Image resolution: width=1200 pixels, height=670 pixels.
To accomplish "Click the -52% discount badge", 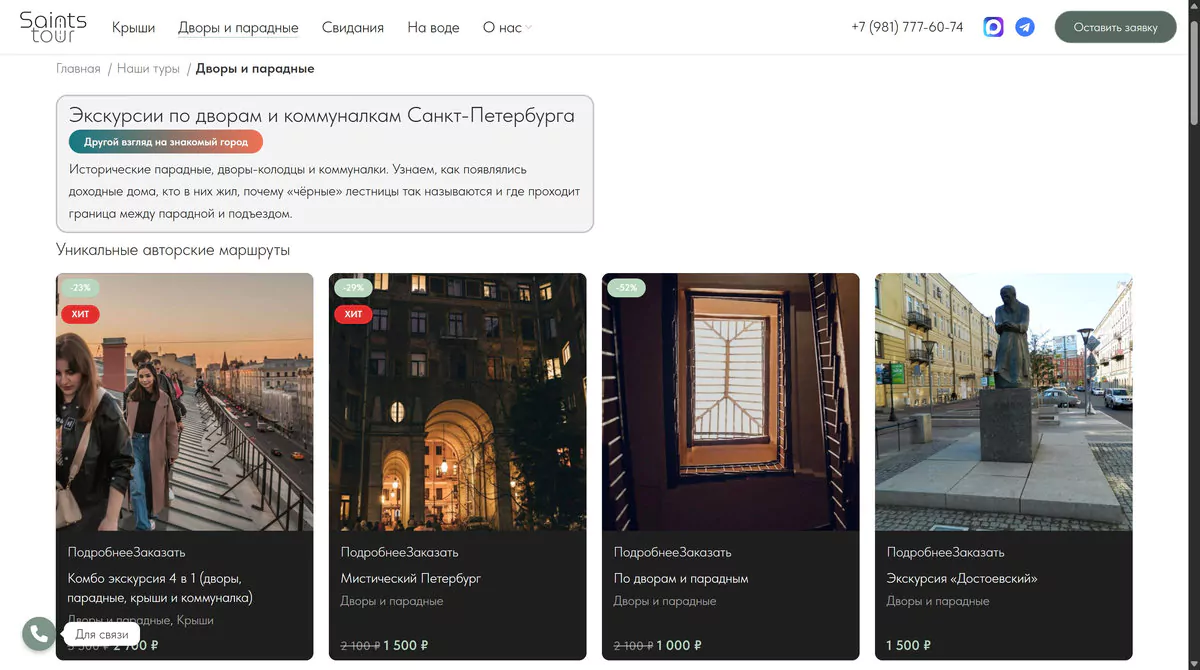I will (626, 288).
